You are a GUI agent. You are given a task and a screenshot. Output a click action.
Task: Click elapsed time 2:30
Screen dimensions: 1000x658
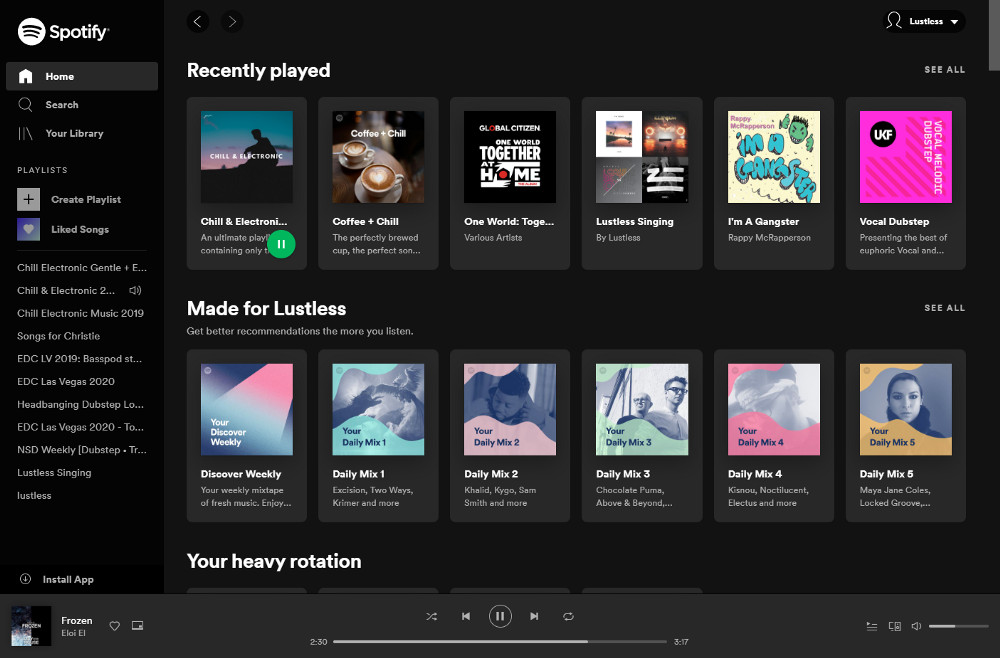click(x=318, y=642)
